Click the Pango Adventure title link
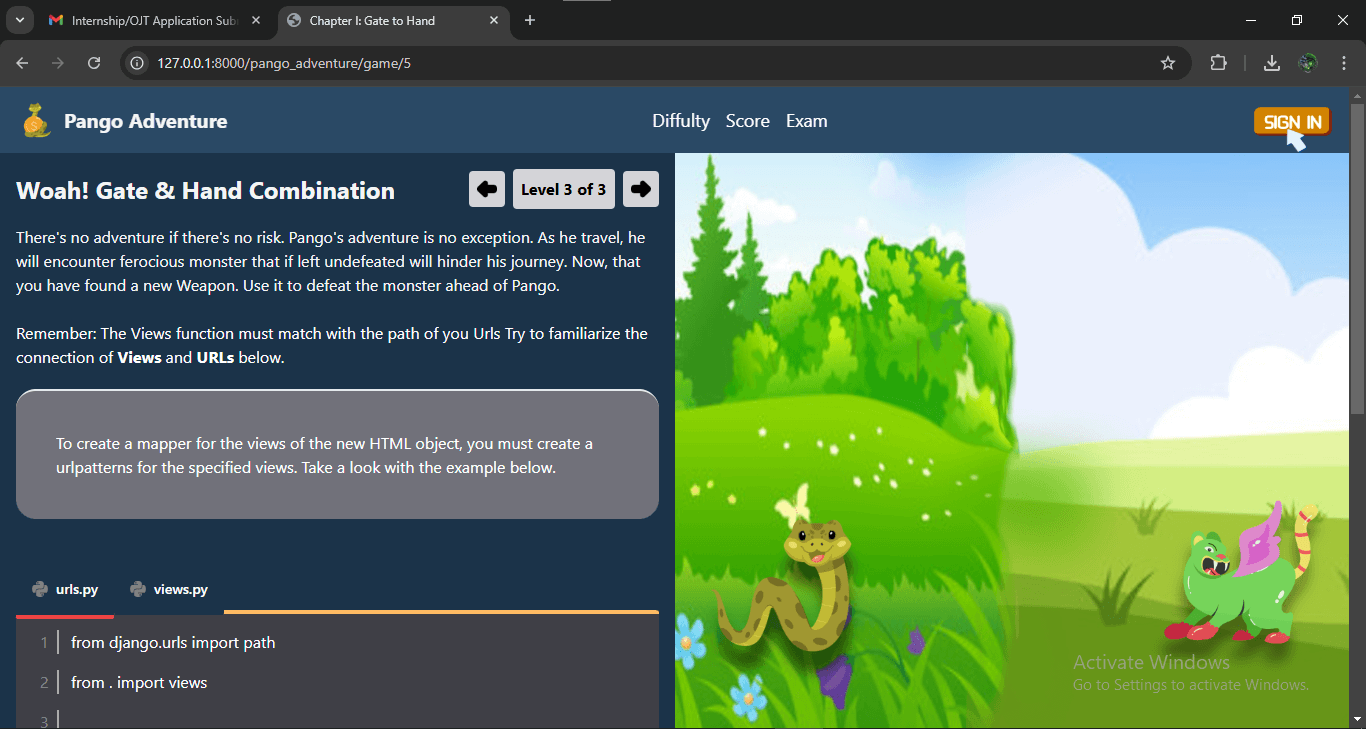The width and height of the screenshot is (1366, 729). click(146, 121)
